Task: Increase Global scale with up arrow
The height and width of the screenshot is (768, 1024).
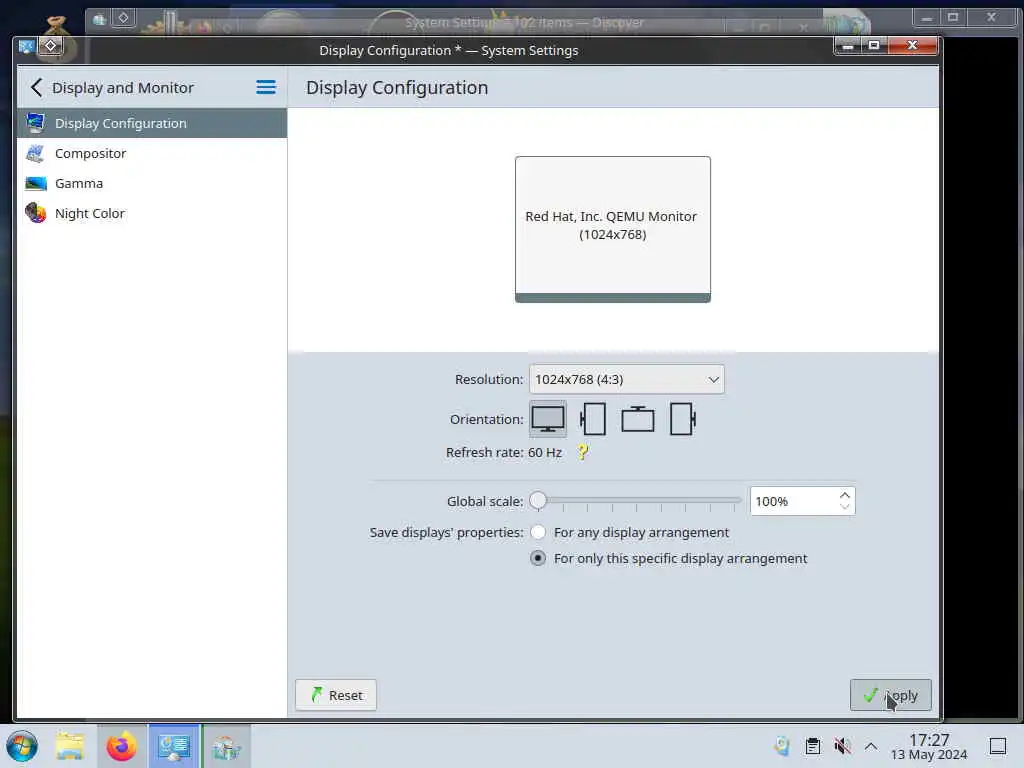Action: click(x=844, y=495)
